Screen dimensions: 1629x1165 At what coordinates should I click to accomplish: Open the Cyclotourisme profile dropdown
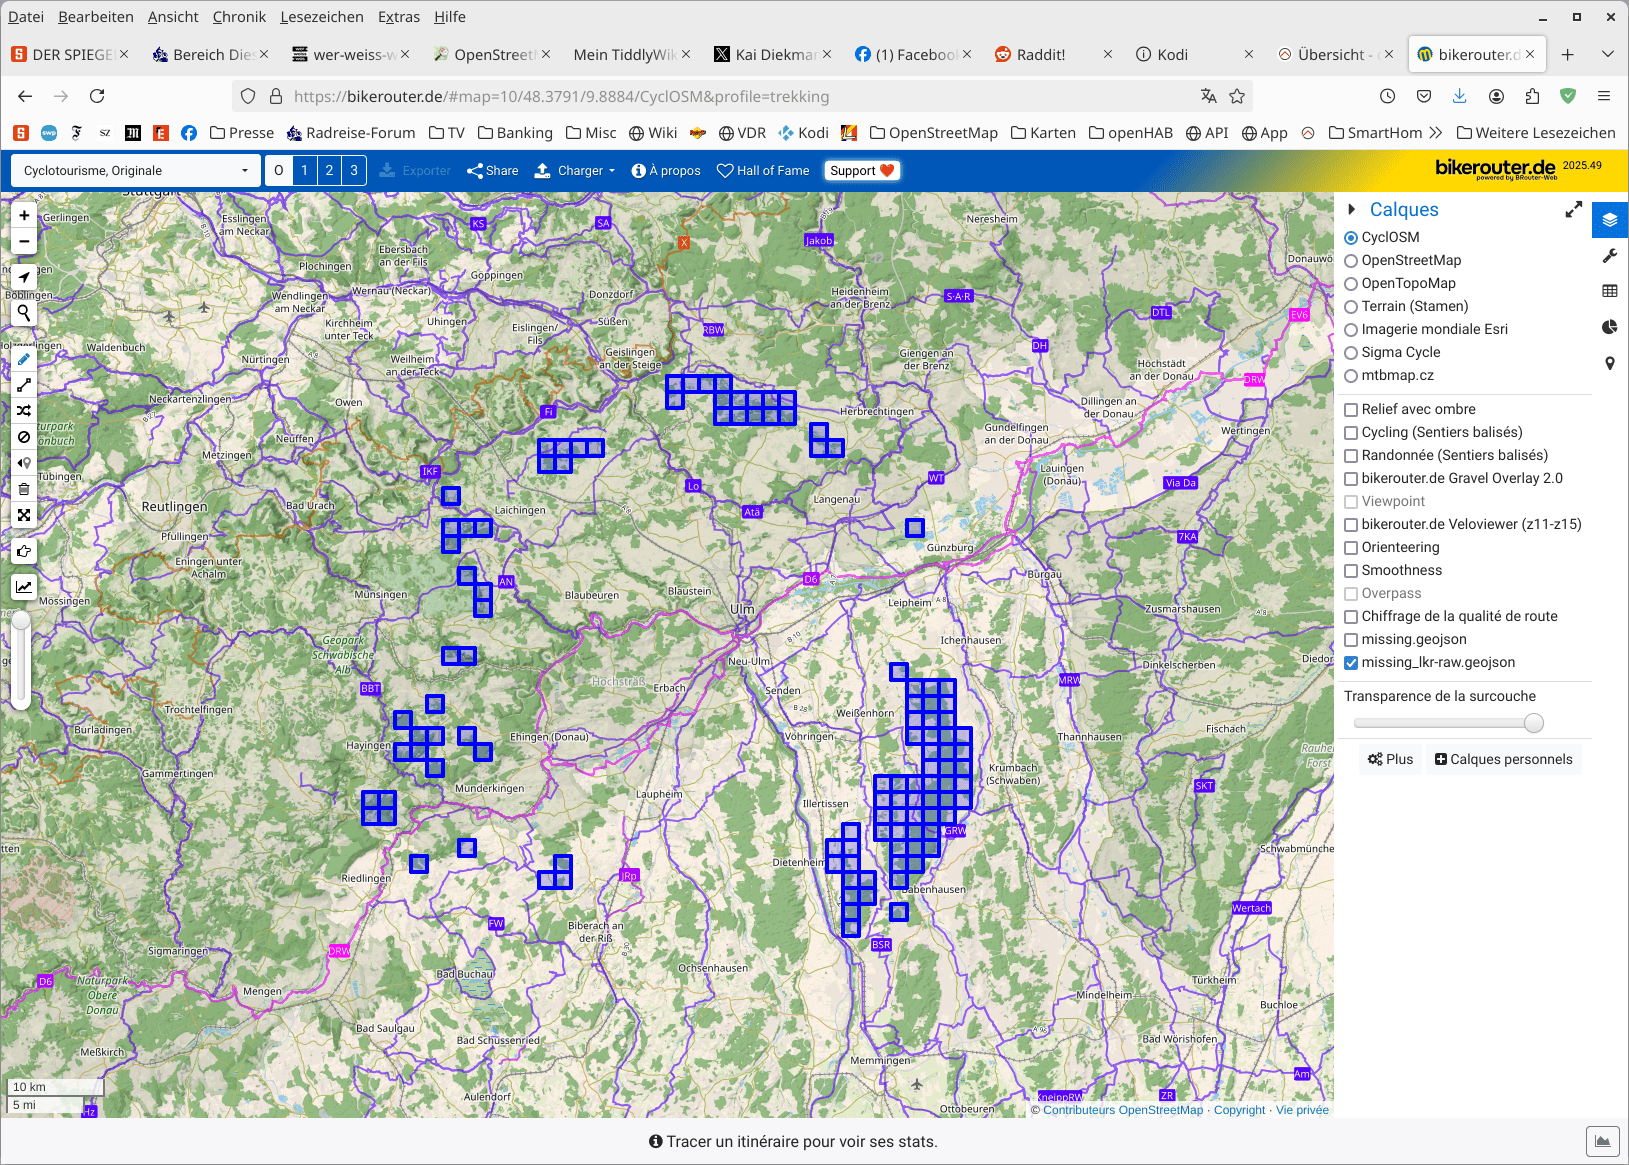136,171
